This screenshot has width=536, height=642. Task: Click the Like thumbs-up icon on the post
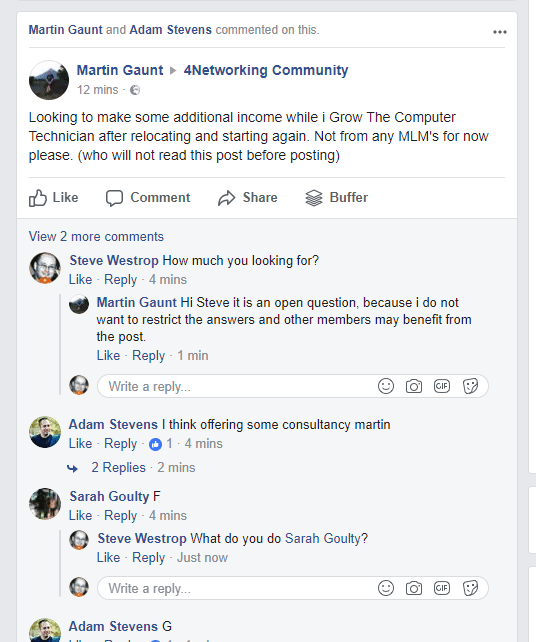(37, 198)
